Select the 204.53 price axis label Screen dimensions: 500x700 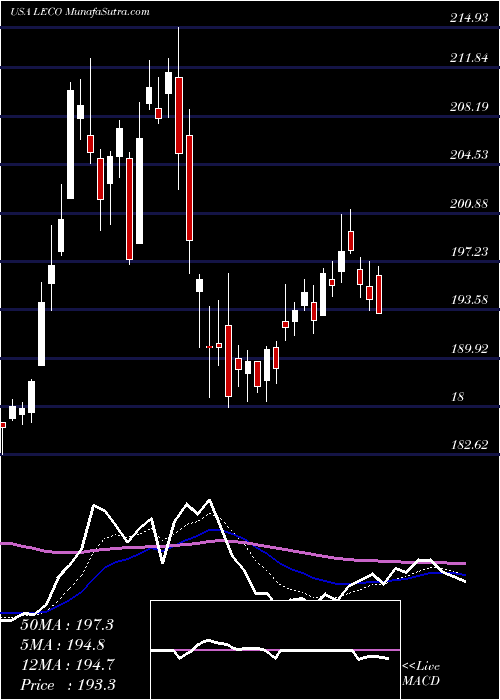[x=469, y=154]
